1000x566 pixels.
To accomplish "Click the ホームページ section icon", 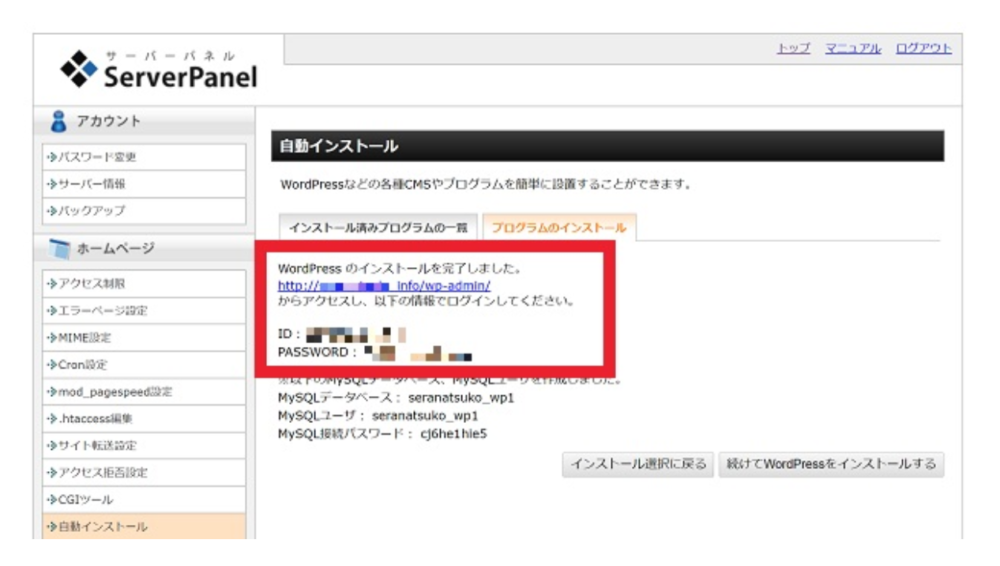I will (x=59, y=248).
